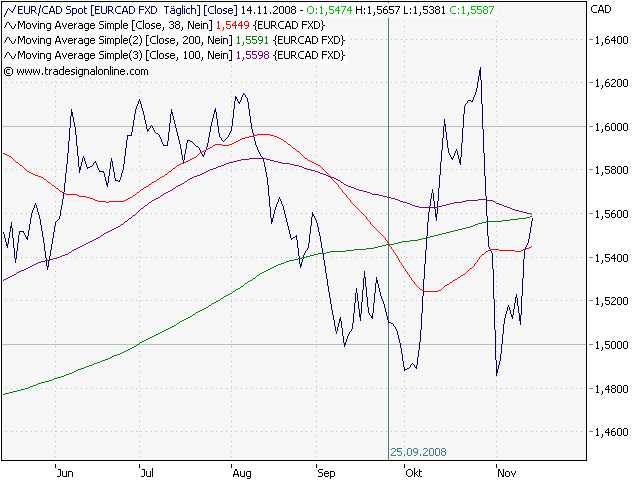Click the {EURCAD FXD} tag after value 1,5449
This screenshot has width=640, height=480.
(289, 25)
